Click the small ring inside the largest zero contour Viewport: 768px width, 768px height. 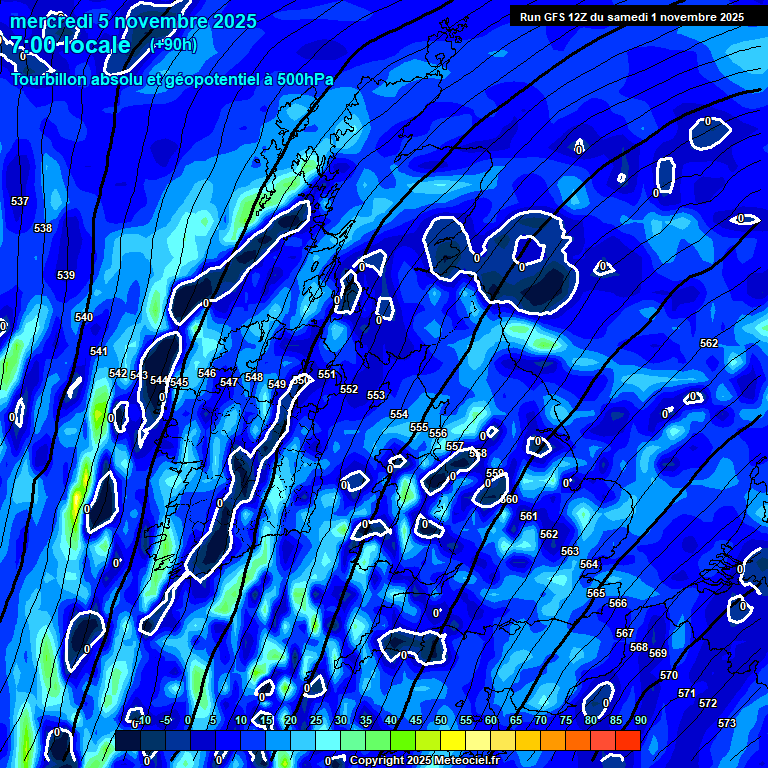coord(527,249)
